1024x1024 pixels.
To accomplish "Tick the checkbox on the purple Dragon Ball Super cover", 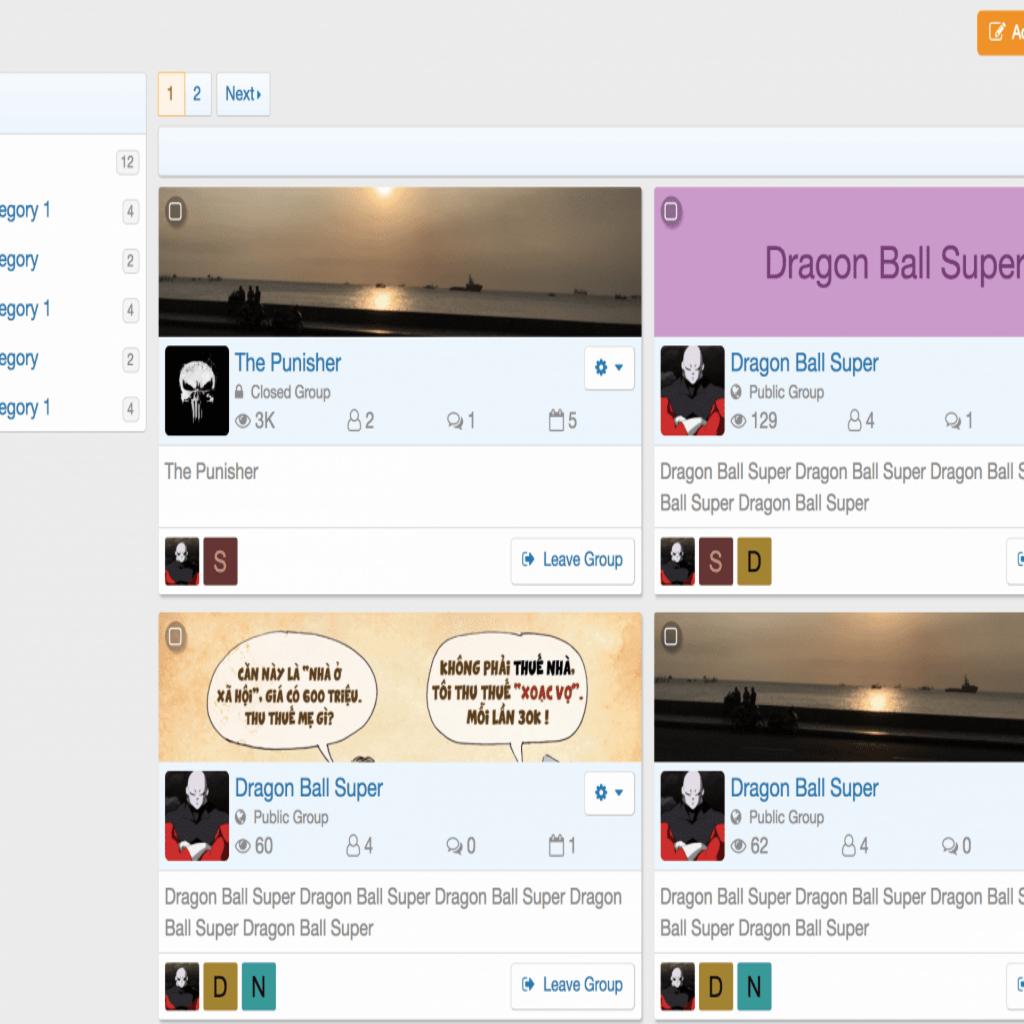I will pyautogui.click(x=671, y=212).
